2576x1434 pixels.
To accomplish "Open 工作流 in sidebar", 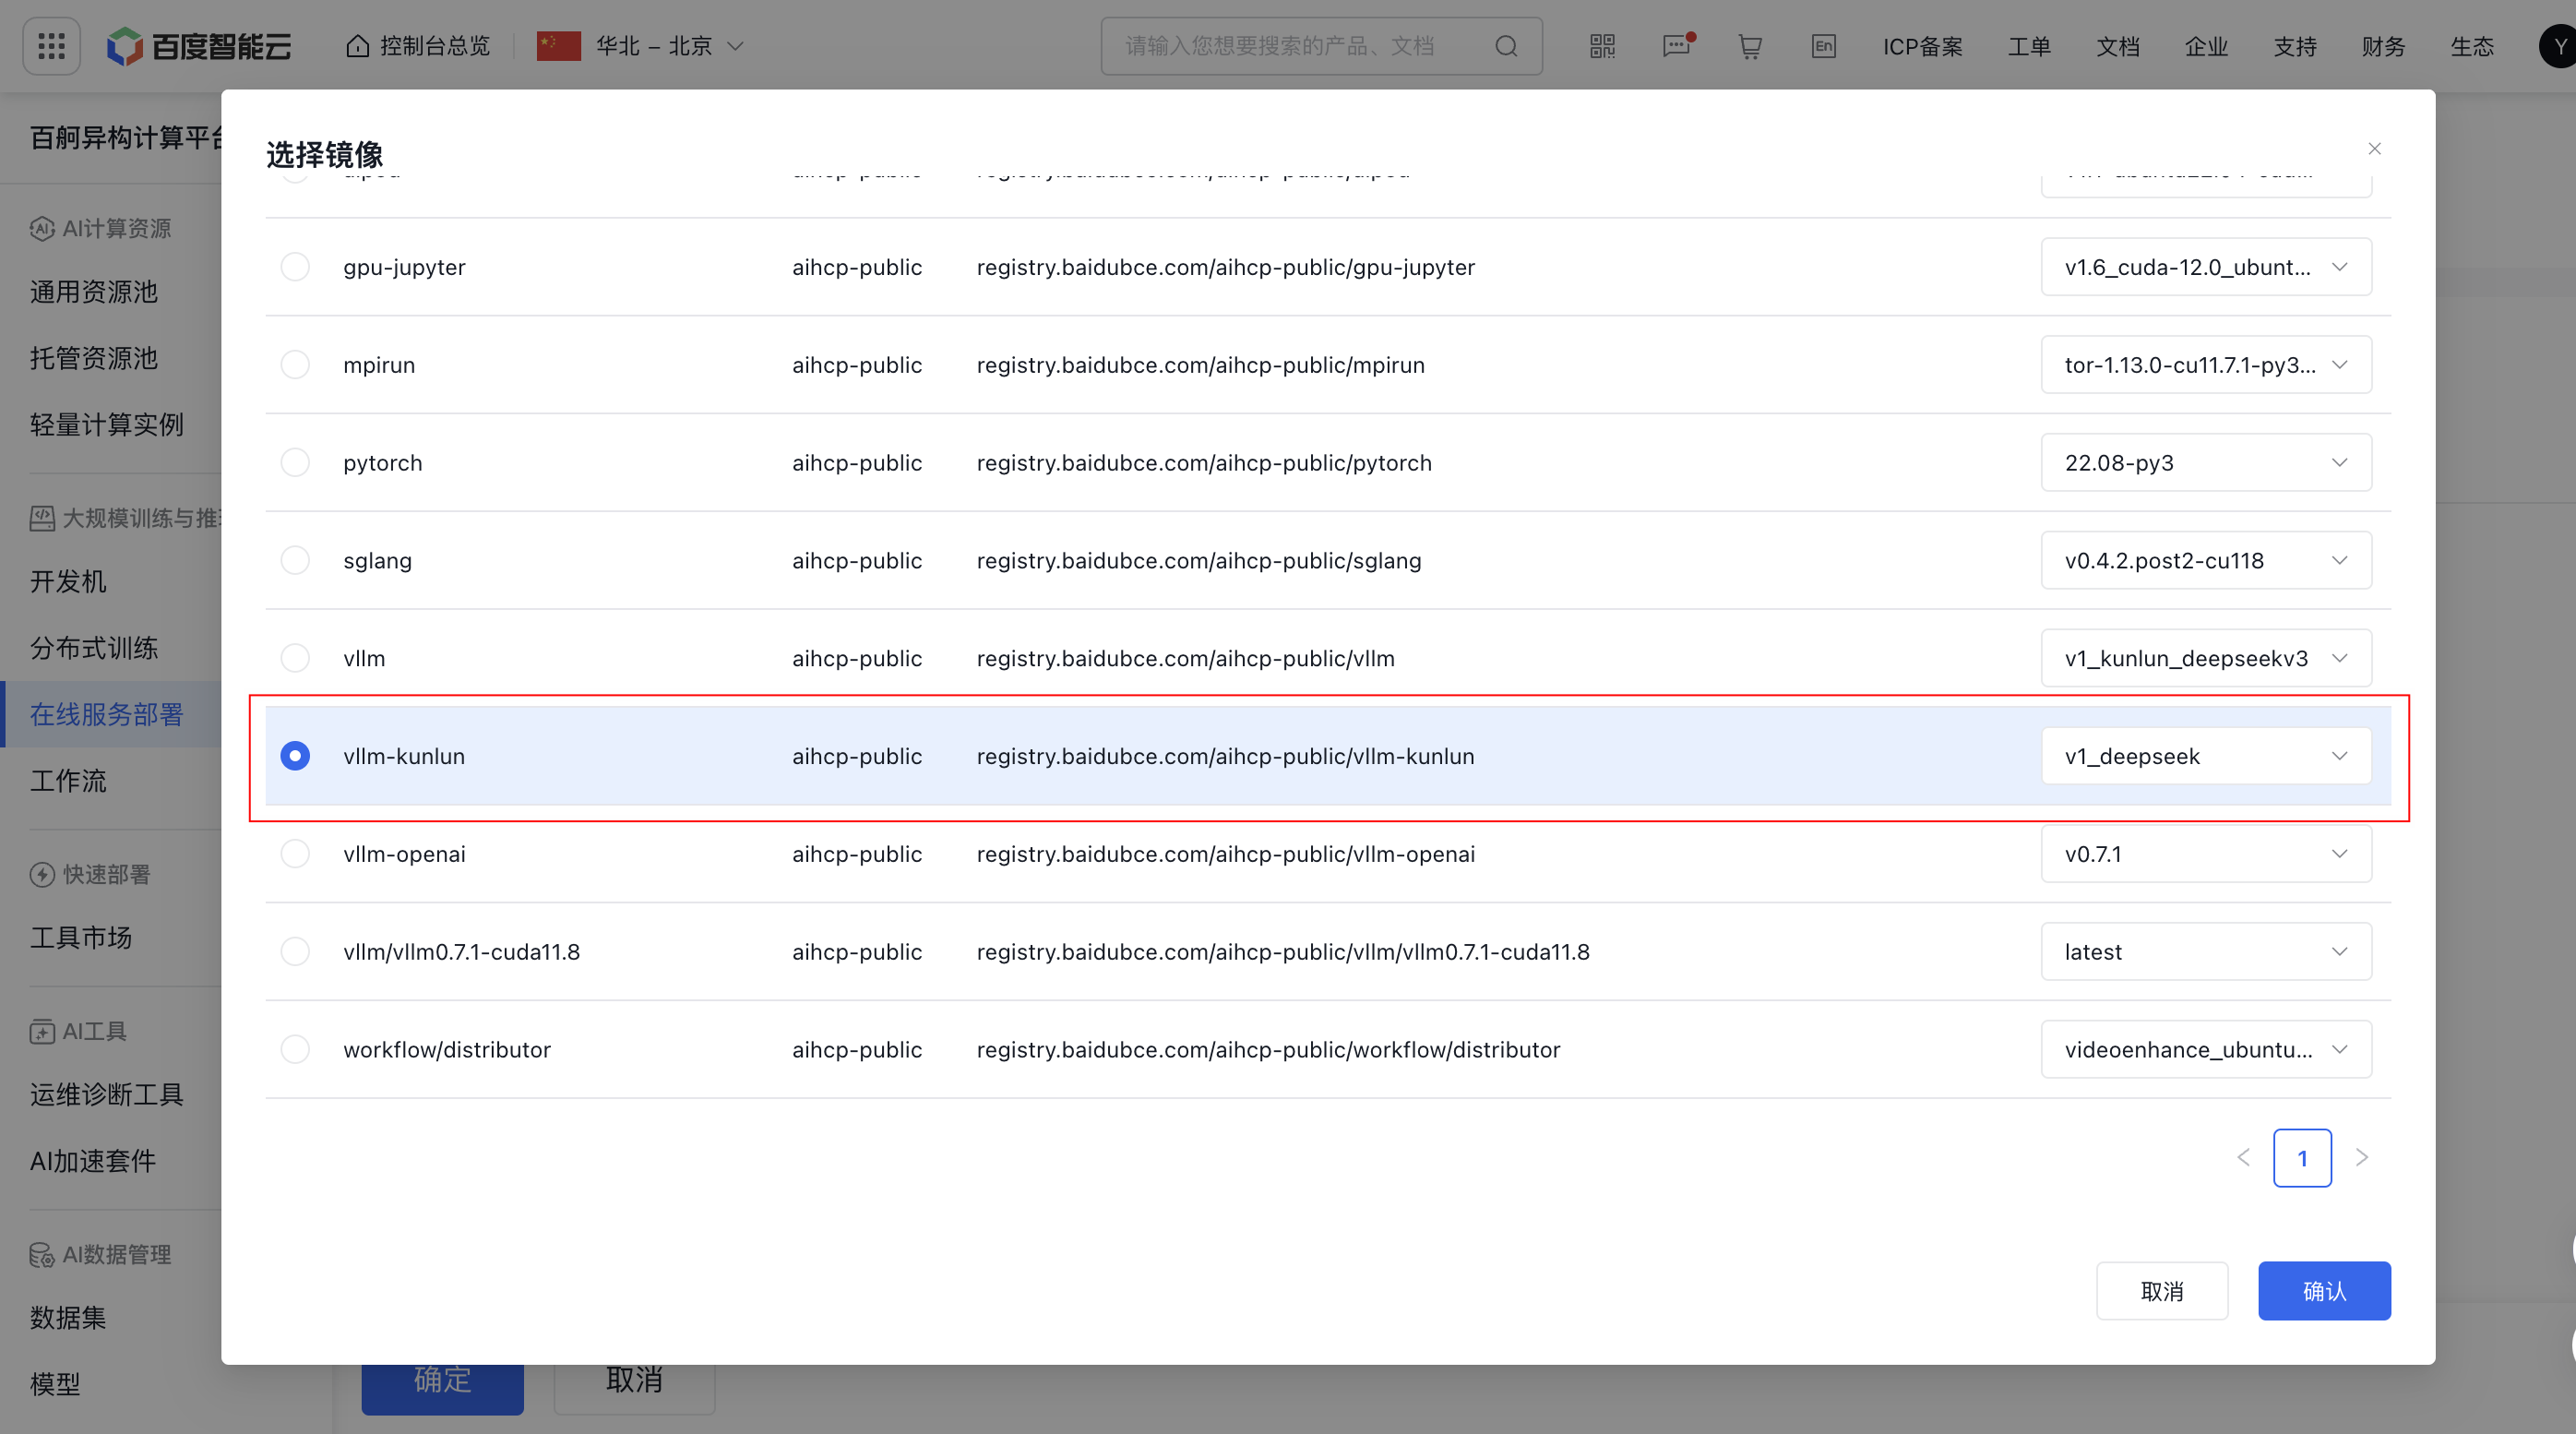I will (68, 780).
